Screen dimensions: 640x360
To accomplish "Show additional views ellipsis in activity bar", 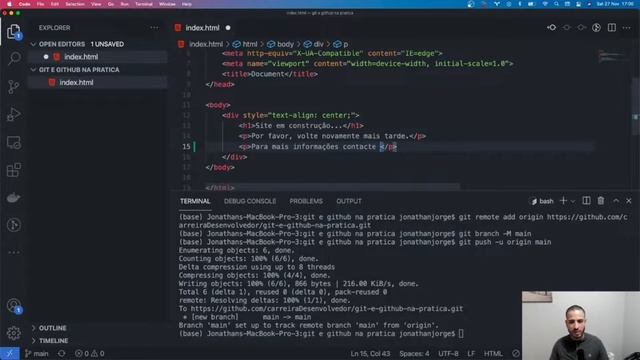I will coord(13,252).
